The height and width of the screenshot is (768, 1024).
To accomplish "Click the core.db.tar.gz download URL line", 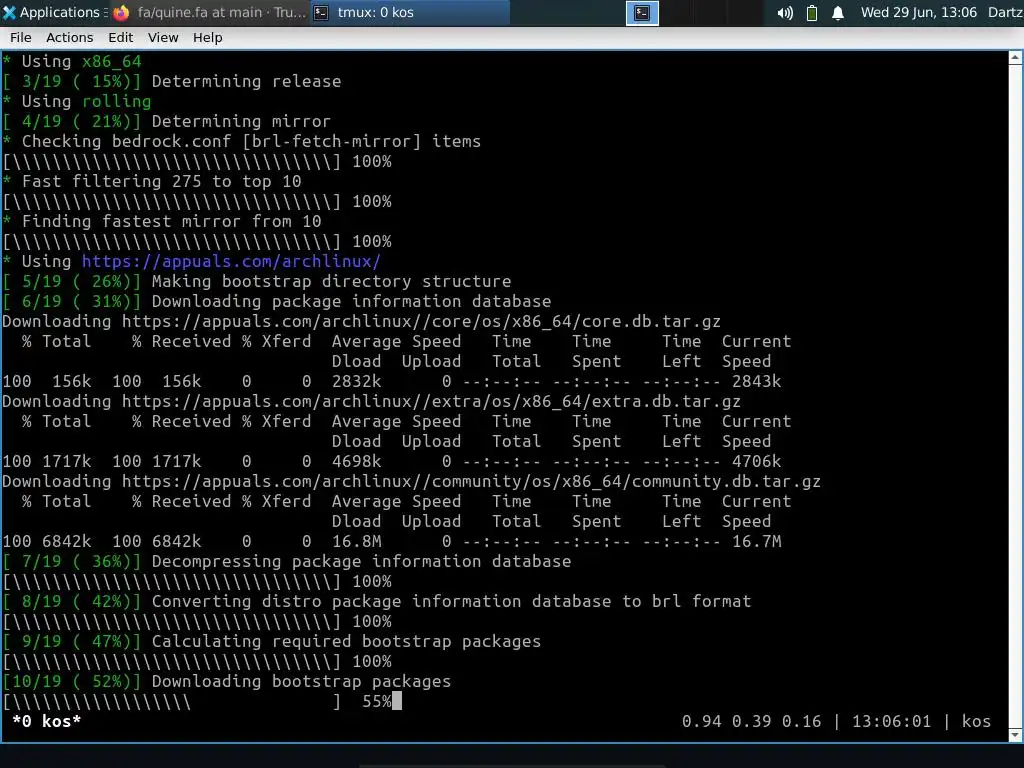I will click(x=361, y=321).
